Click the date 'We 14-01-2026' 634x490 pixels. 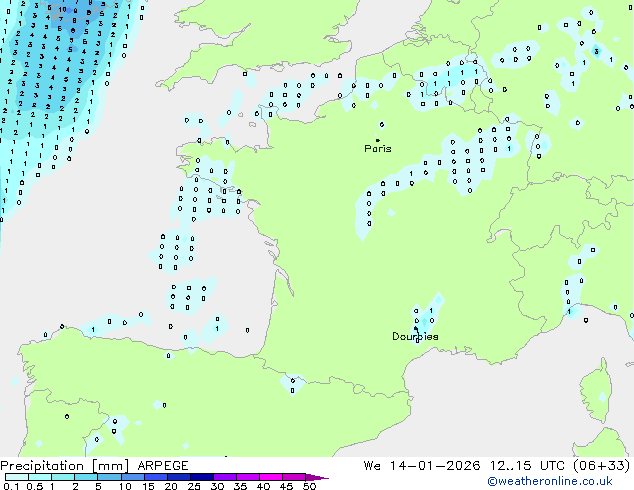tap(422, 466)
